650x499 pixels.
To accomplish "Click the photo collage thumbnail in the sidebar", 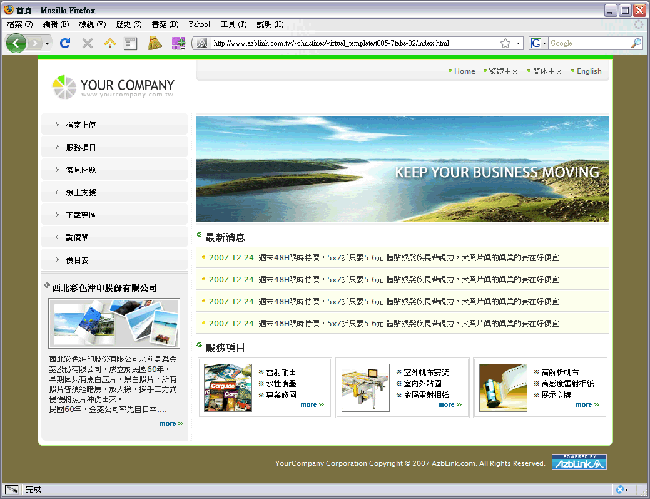I will [x=113, y=323].
